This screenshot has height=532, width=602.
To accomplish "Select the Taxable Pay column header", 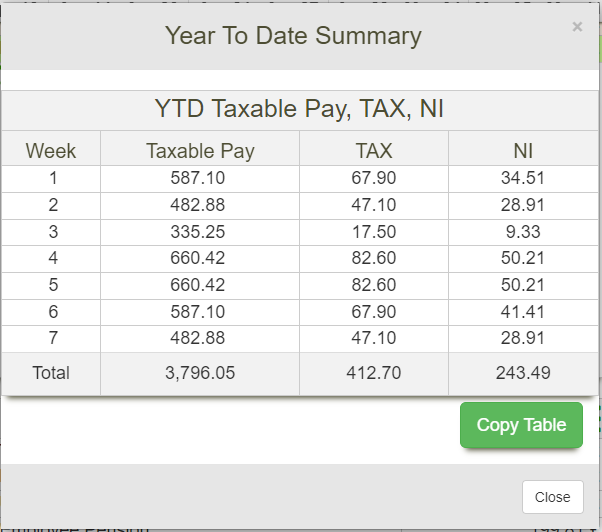I will [x=200, y=151].
